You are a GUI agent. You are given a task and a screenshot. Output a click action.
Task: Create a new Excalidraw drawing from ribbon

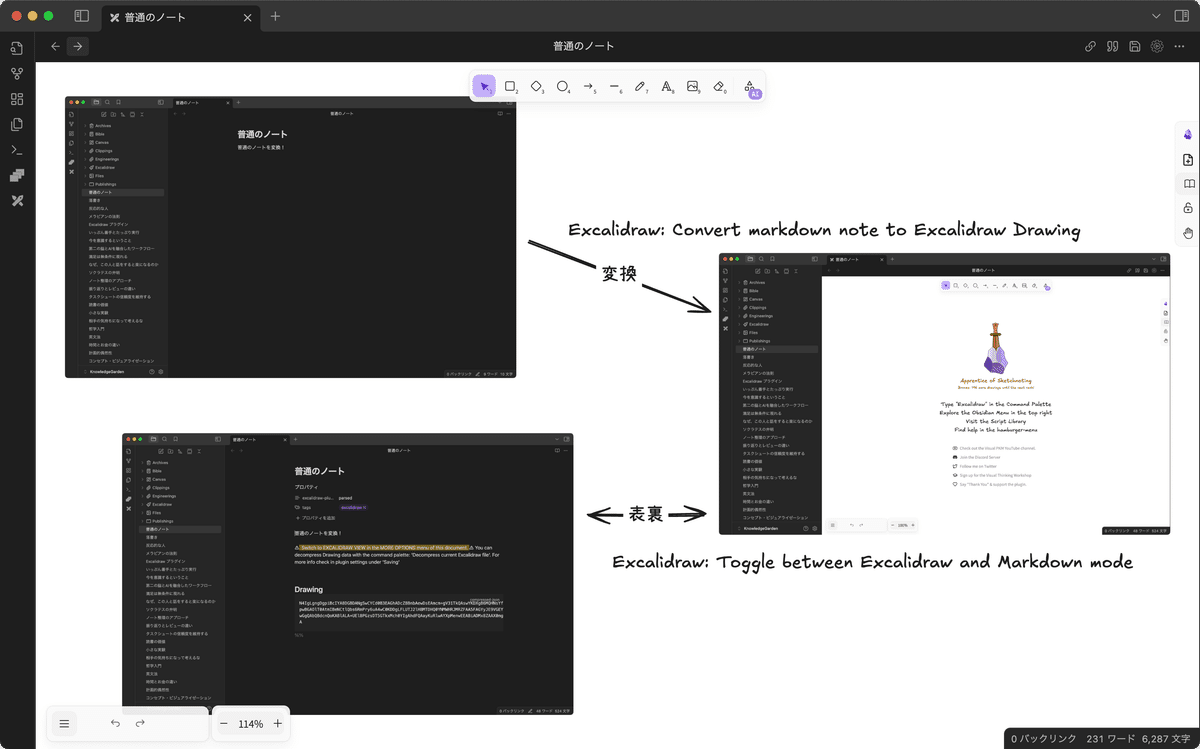(17, 201)
